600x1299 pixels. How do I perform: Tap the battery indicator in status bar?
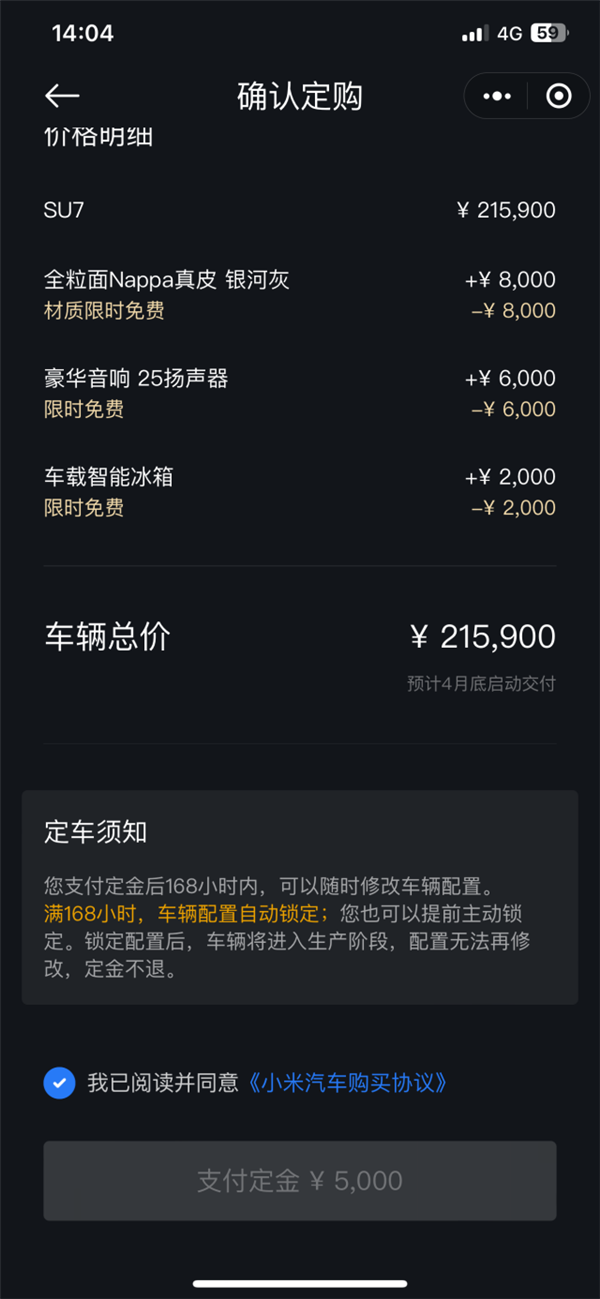point(549,33)
